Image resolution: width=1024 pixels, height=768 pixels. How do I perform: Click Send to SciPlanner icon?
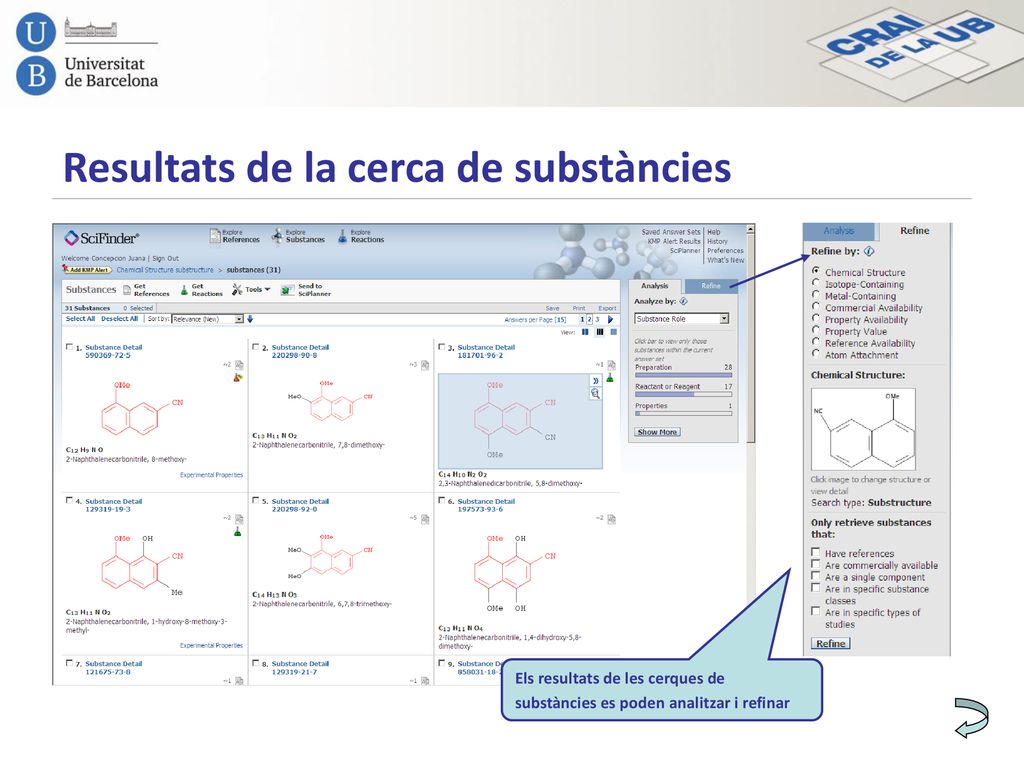tap(287, 290)
